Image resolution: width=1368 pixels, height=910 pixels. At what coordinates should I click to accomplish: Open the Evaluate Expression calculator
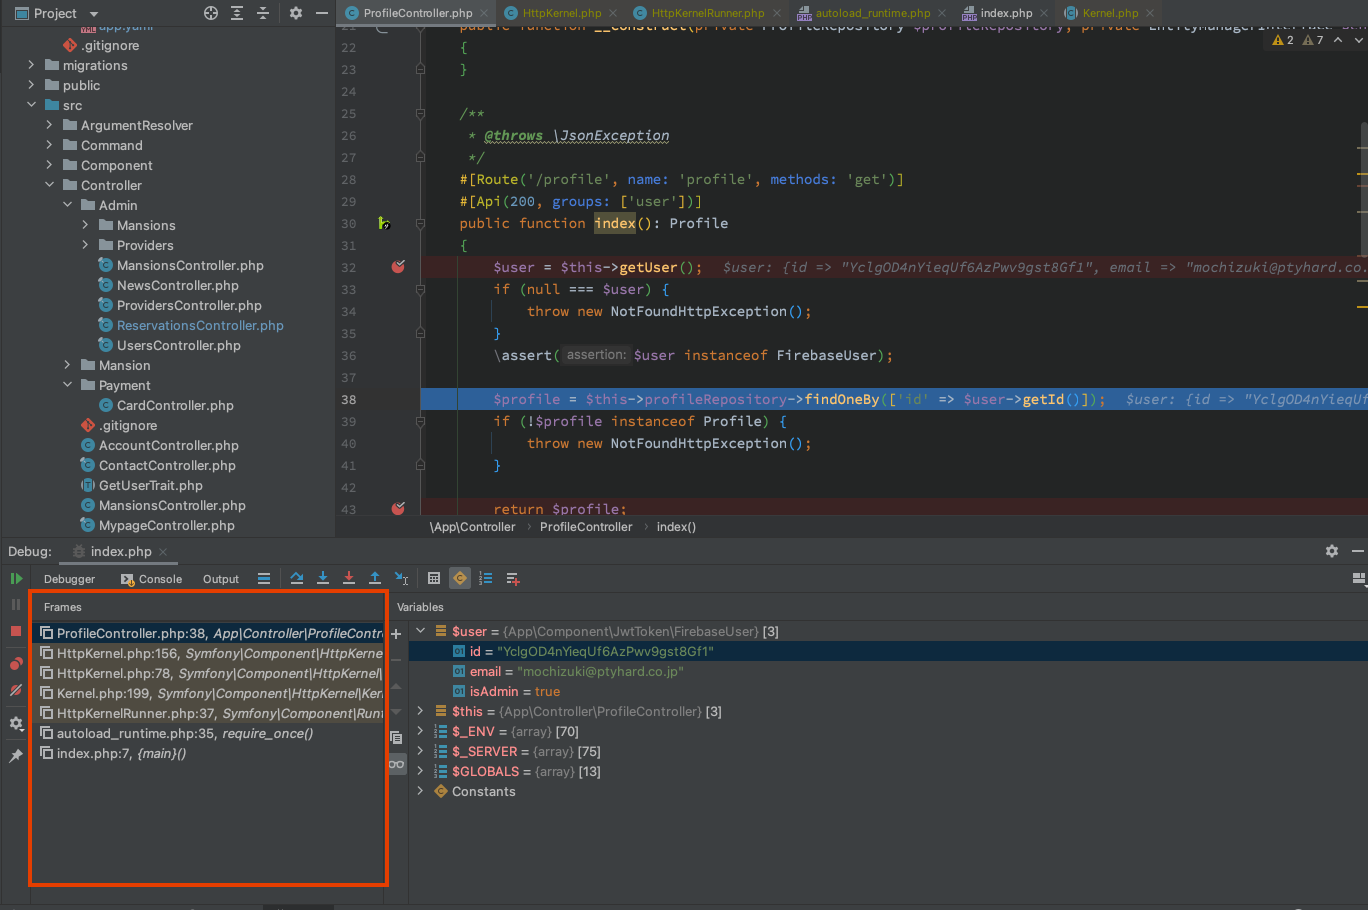coord(434,578)
